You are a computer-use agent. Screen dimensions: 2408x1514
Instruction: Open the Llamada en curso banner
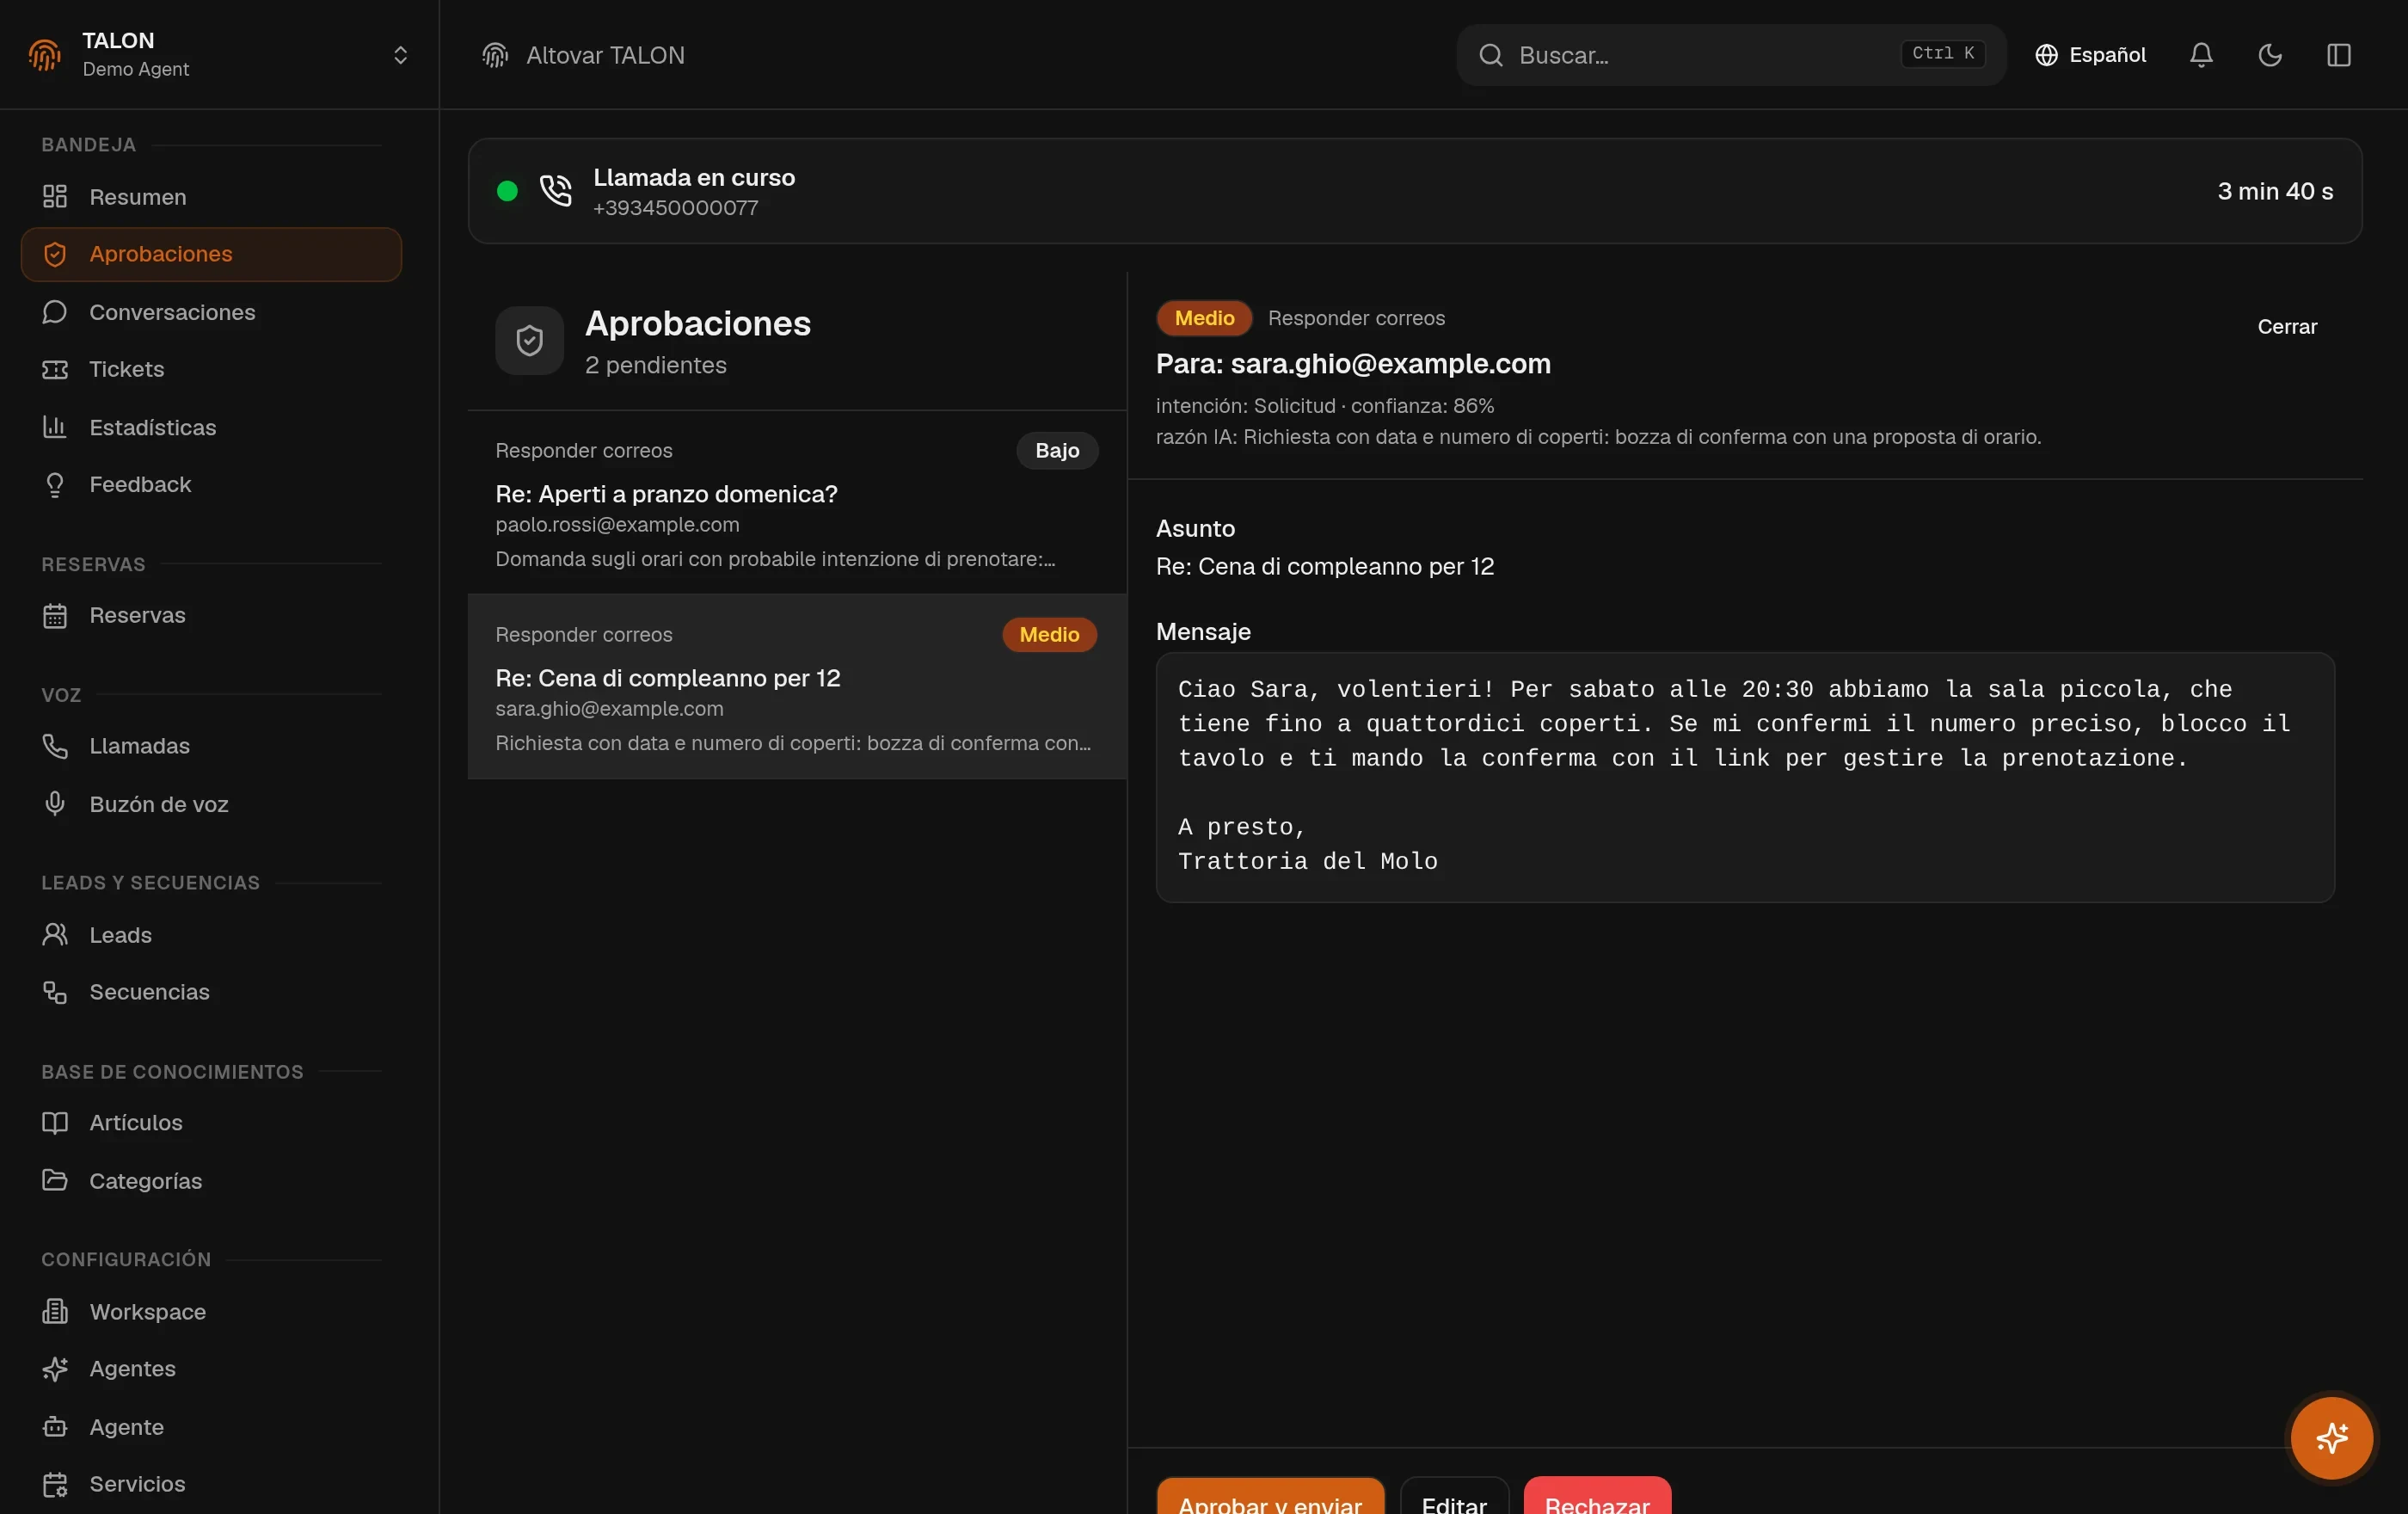(x=1415, y=191)
